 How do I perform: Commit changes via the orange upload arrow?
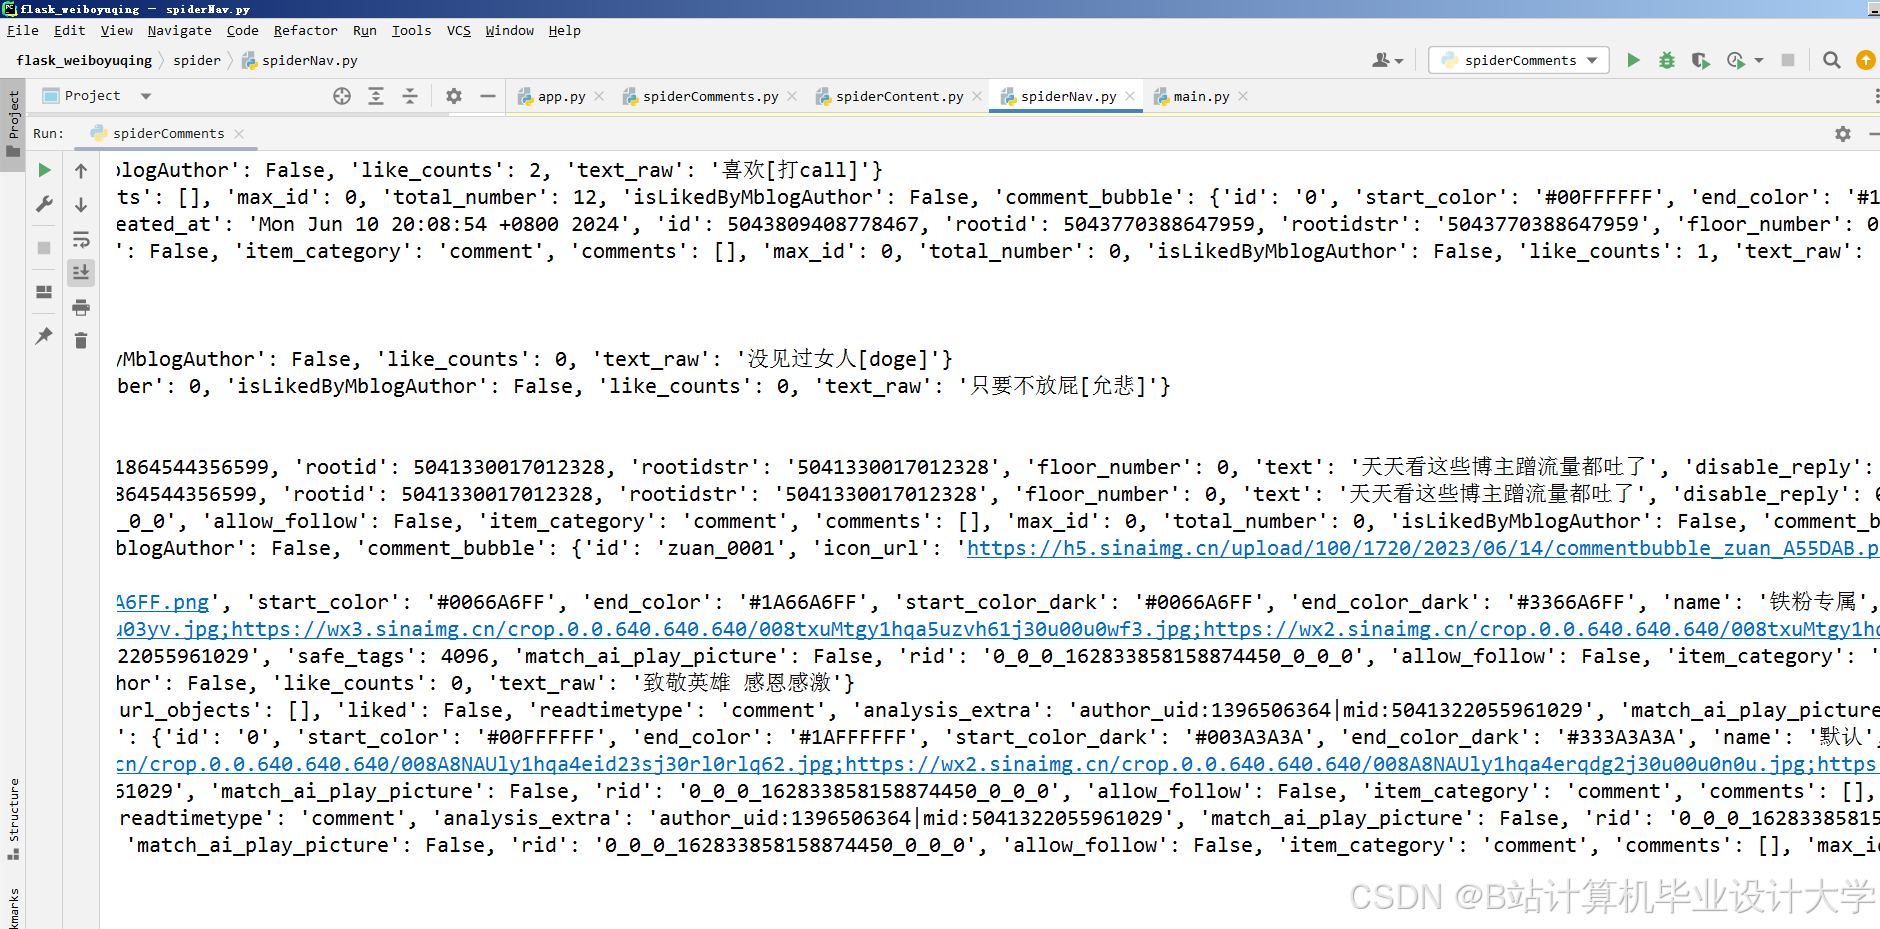pos(1866,60)
